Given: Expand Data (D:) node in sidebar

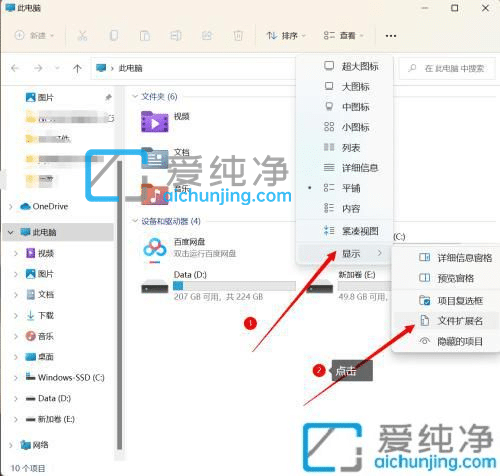Looking at the screenshot, I should point(16,398).
